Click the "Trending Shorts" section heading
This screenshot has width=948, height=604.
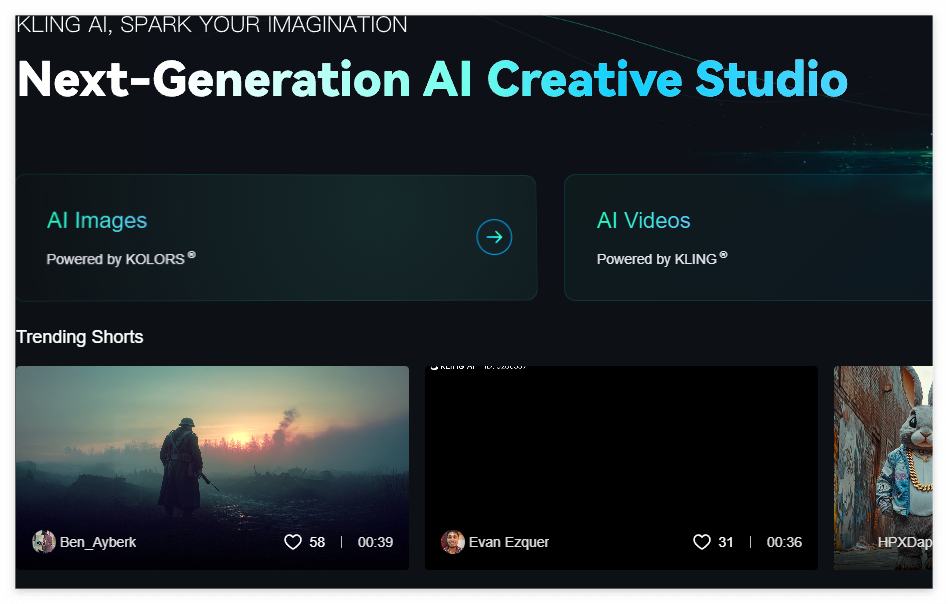[80, 337]
